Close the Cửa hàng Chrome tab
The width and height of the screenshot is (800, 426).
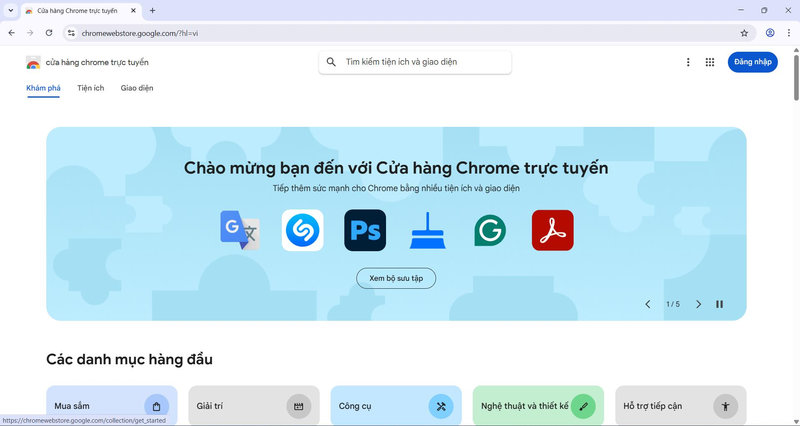[x=133, y=10]
